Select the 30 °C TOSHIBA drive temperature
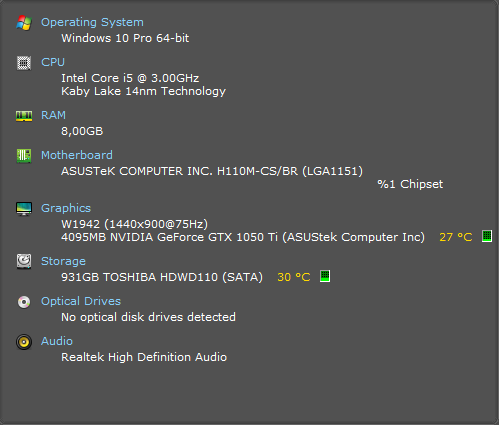The width and height of the screenshot is (499, 425). tap(294, 277)
